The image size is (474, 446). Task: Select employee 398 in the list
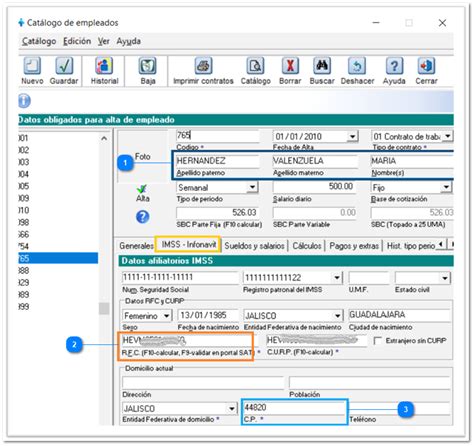tap(58, 222)
